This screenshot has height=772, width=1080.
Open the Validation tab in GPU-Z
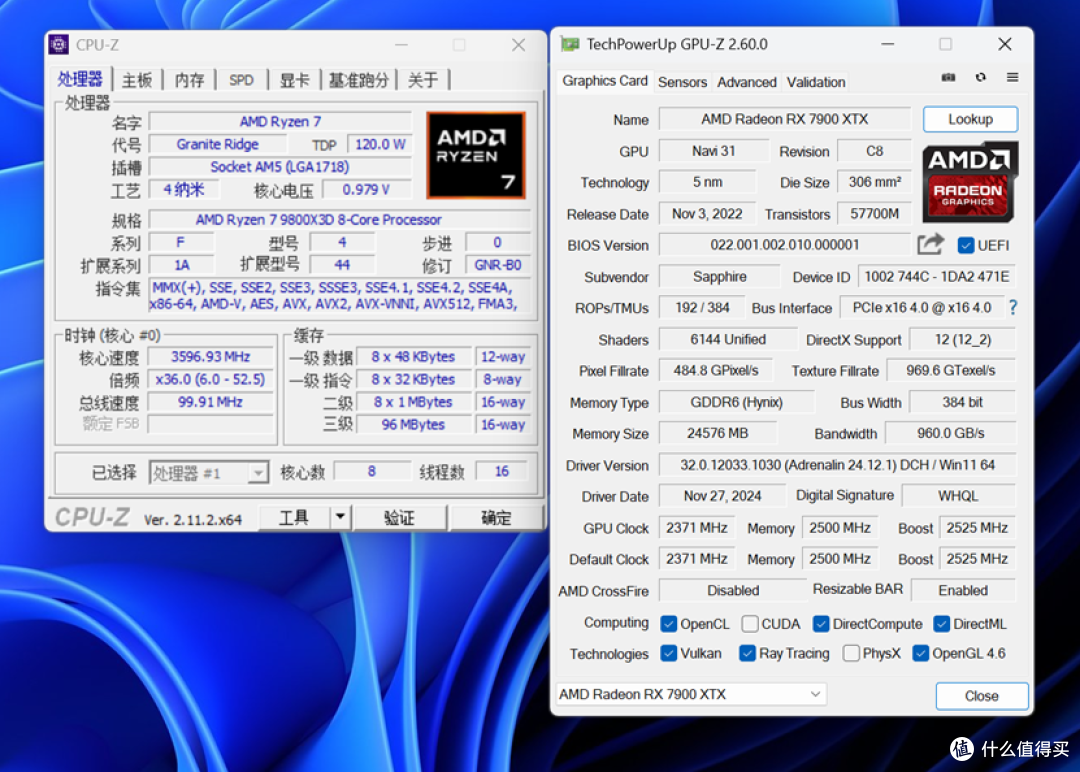tap(816, 82)
